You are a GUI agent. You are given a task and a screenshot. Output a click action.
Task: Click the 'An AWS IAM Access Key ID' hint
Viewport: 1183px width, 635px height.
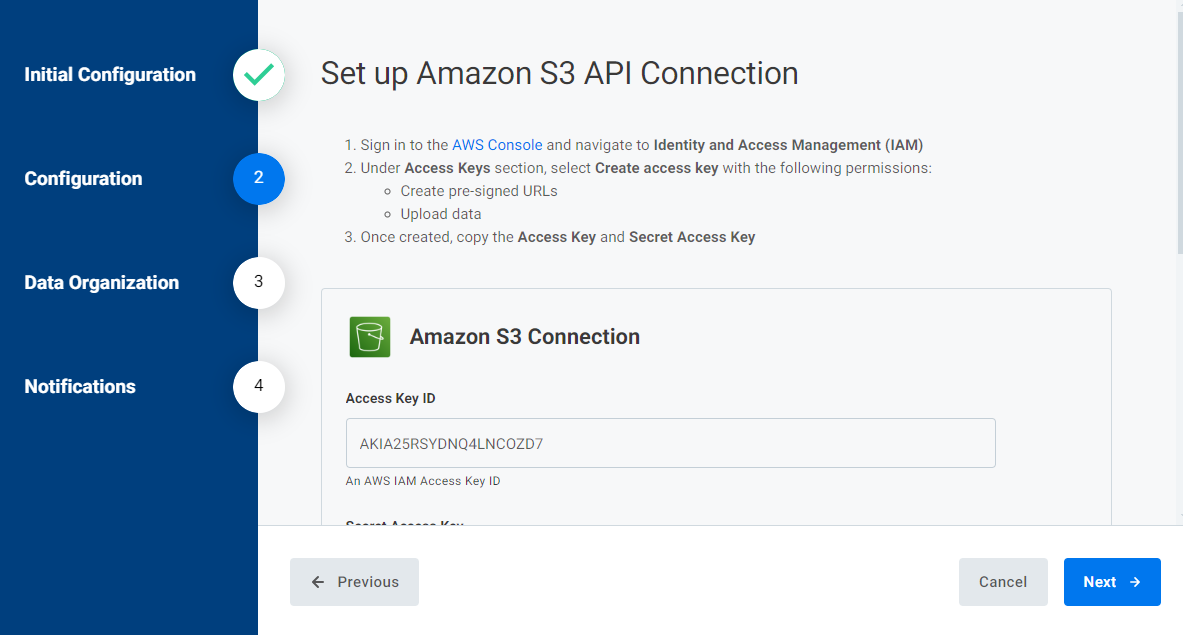(x=422, y=481)
